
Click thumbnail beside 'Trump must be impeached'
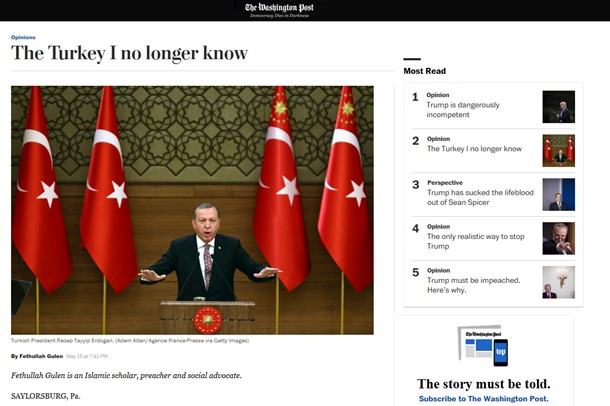click(x=558, y=282)
